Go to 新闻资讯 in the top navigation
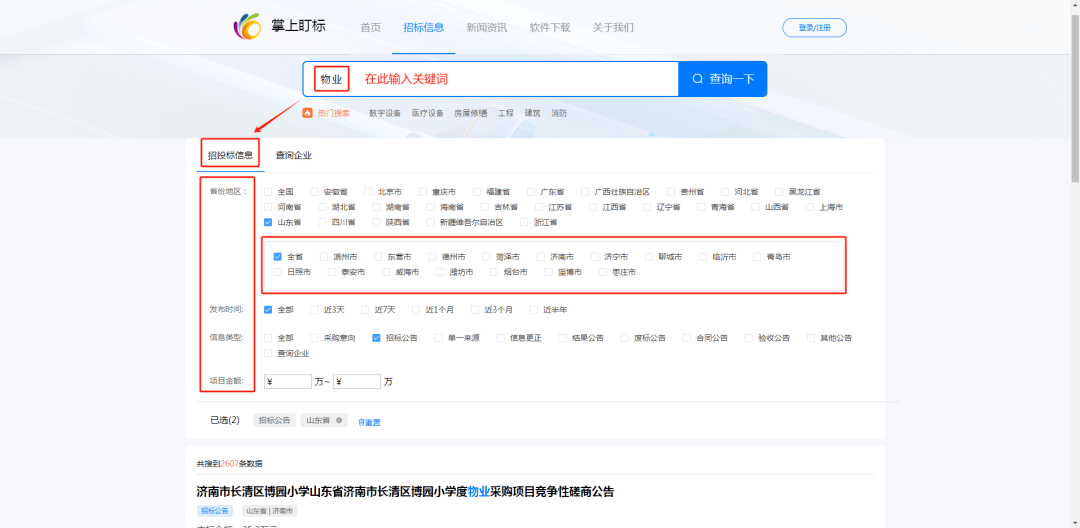Image resolution: width=1080 pixels, height=528 pixels. [x=486, y=28]
